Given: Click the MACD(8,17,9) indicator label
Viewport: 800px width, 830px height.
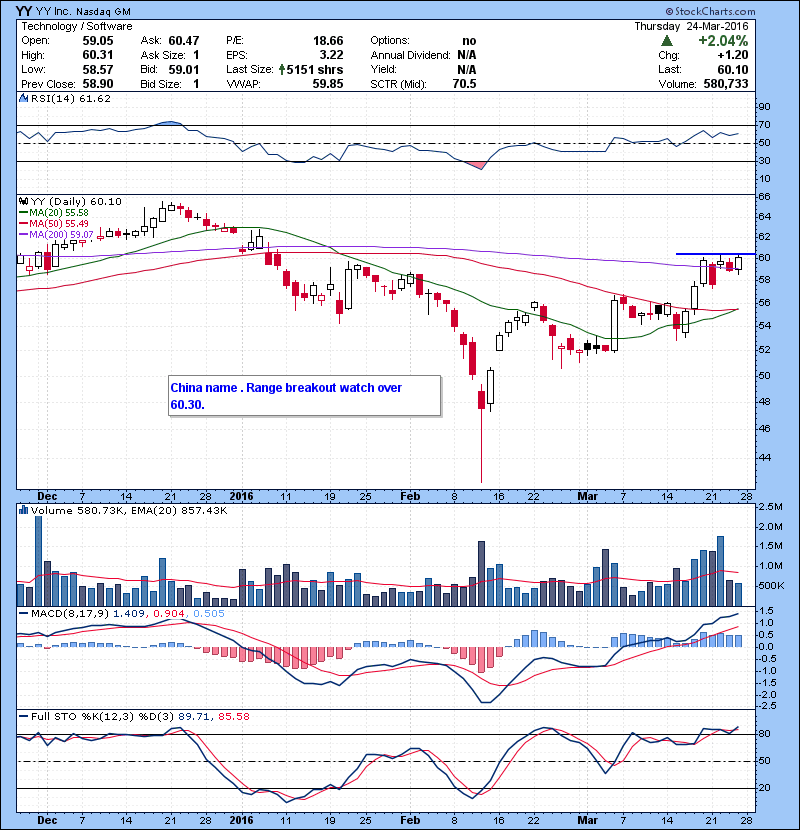Looking at the screenshot, I should tap(70, 614).
